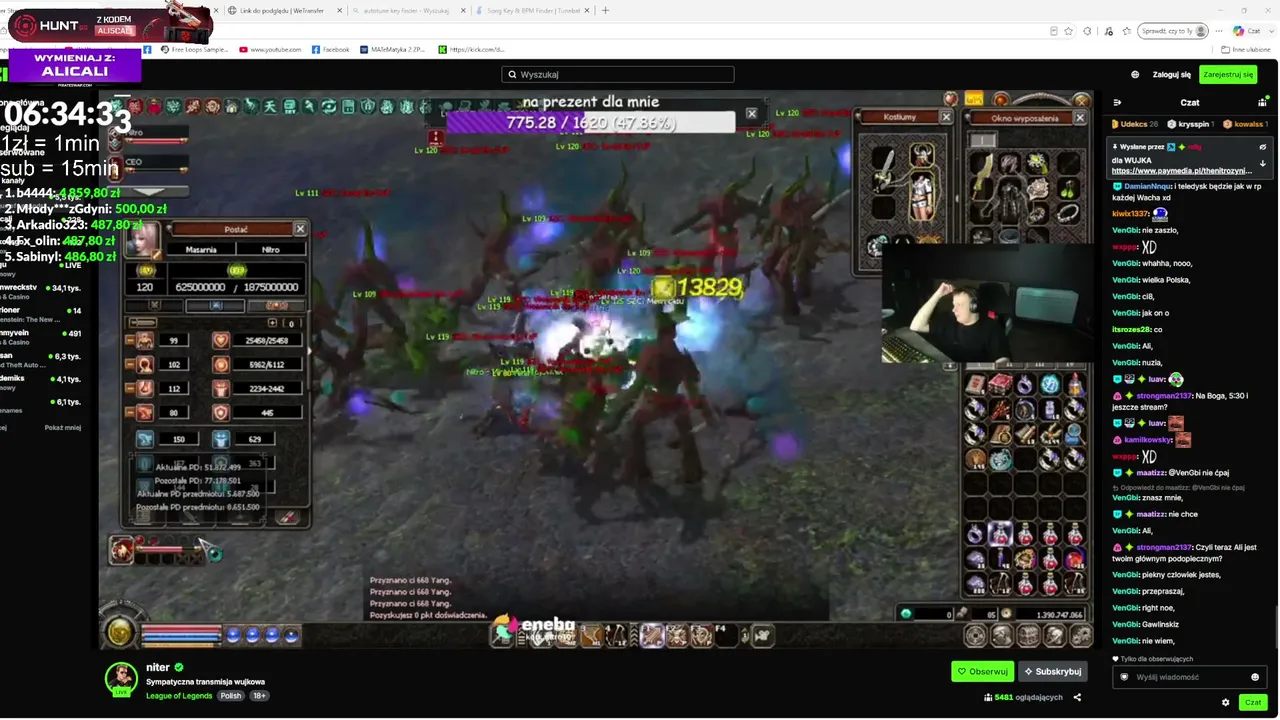The height and width of the screenshot is (720, 1280).
Task: Open the paymedia.pl link in pinned message
Action: (1181, 171)
